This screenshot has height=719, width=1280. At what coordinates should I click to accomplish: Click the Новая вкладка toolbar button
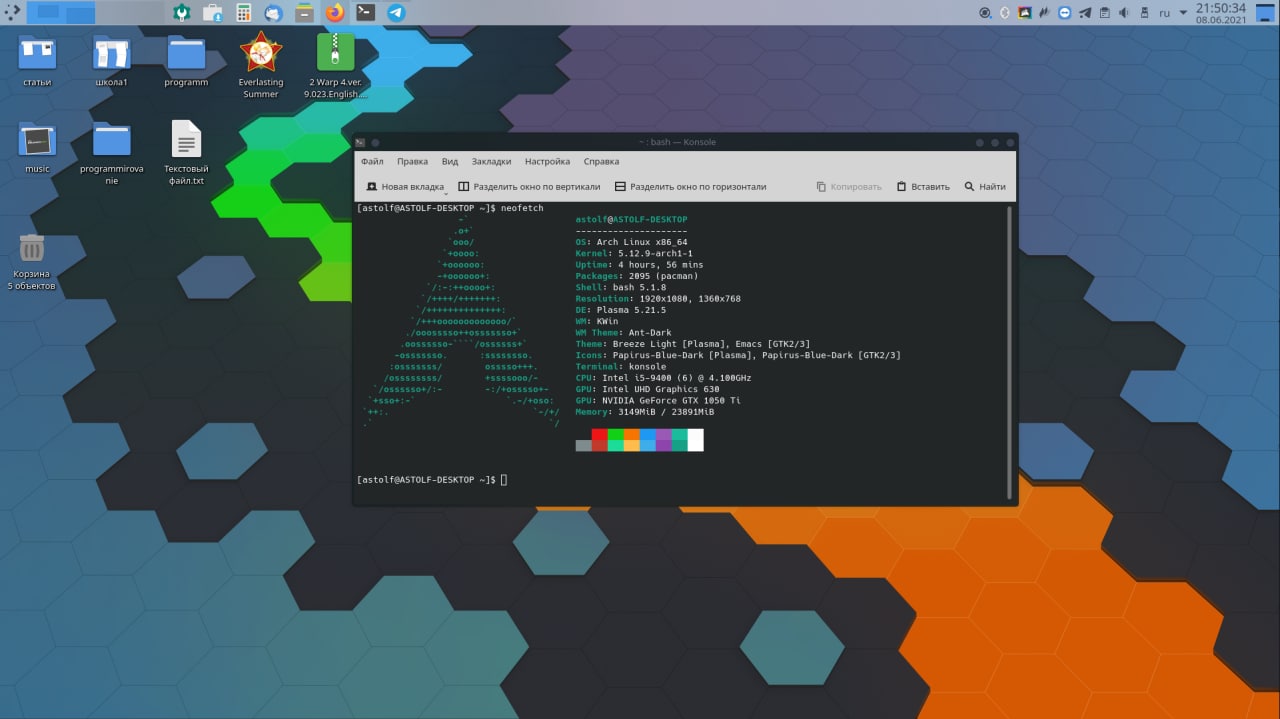[x=405, y=187]
